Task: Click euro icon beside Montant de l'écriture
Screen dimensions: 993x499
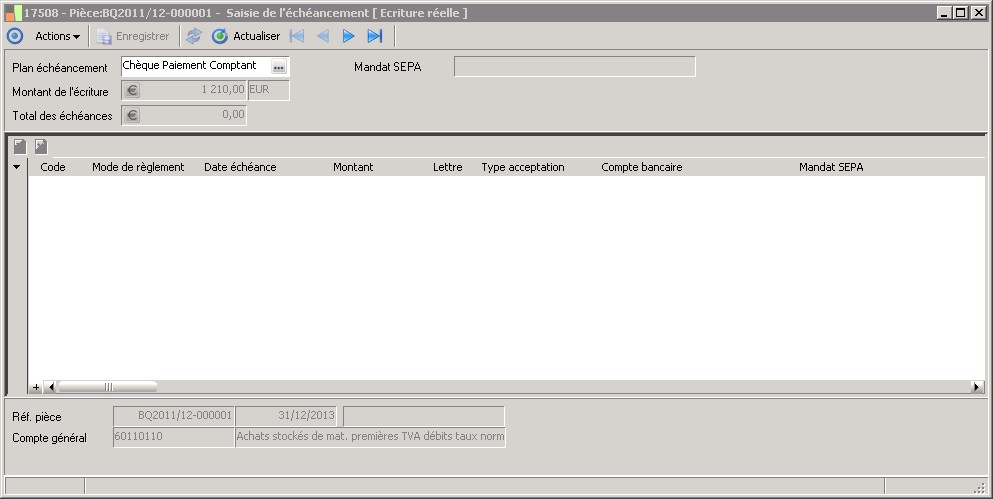Action: point(132,91)
